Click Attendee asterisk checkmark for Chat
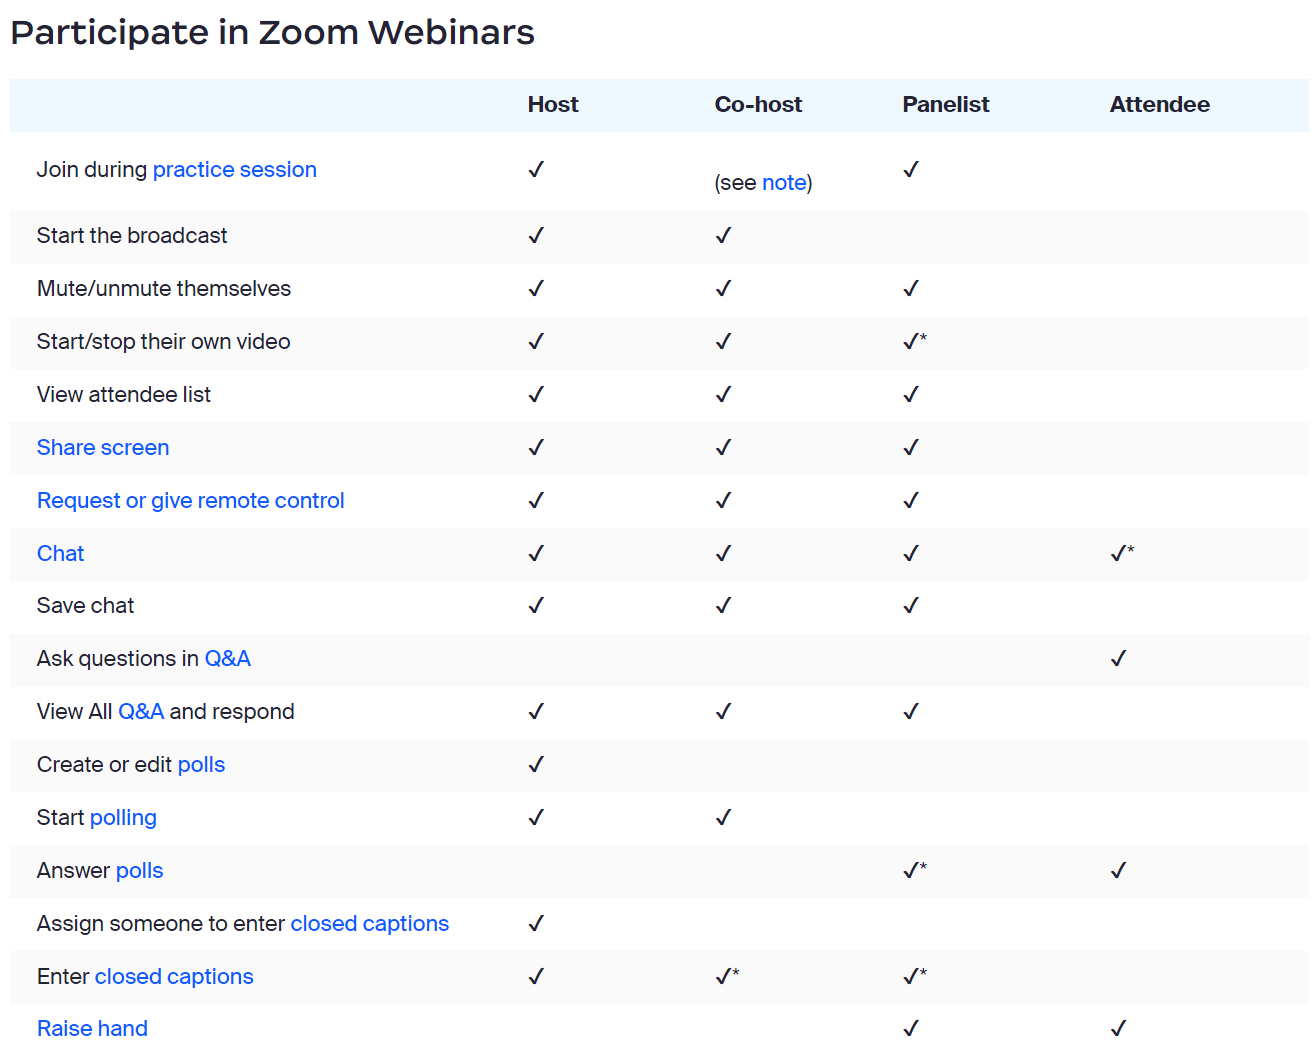Viewport: 1315px width, 1045px height. (x=1122, y=553)
